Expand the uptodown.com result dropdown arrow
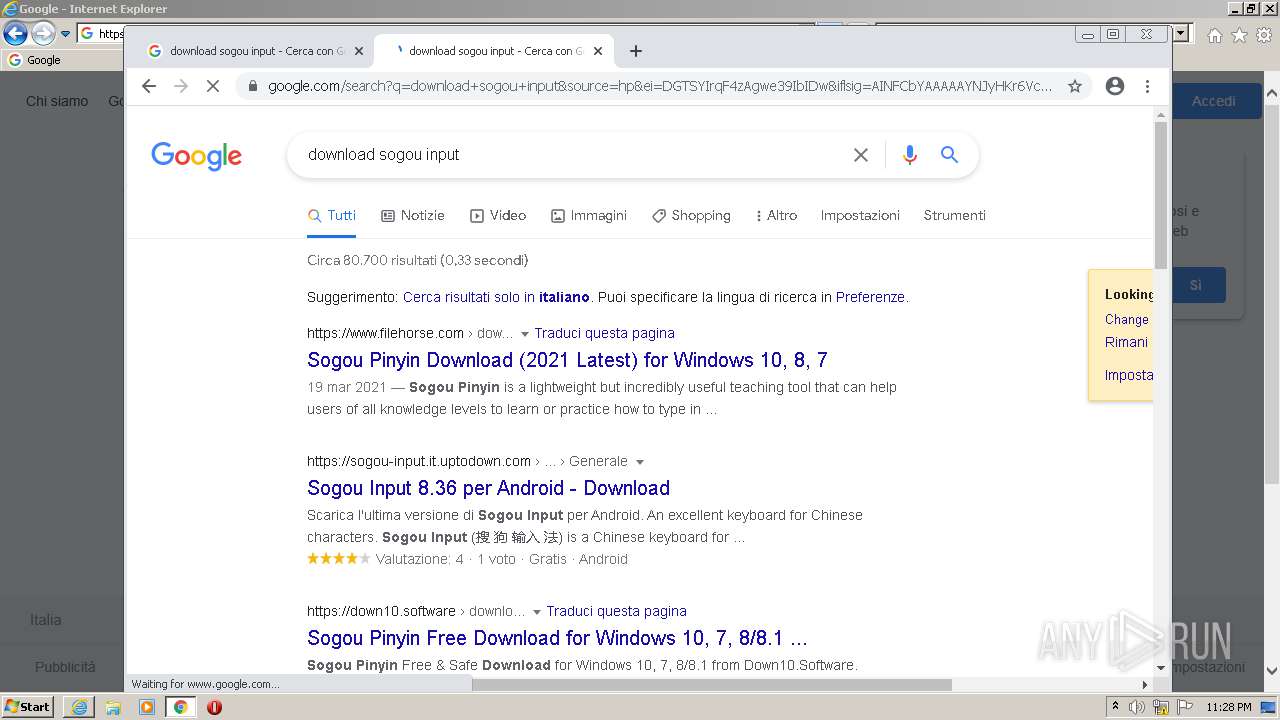This screenshot has height=720, width=1280. (x=640, y=462)
